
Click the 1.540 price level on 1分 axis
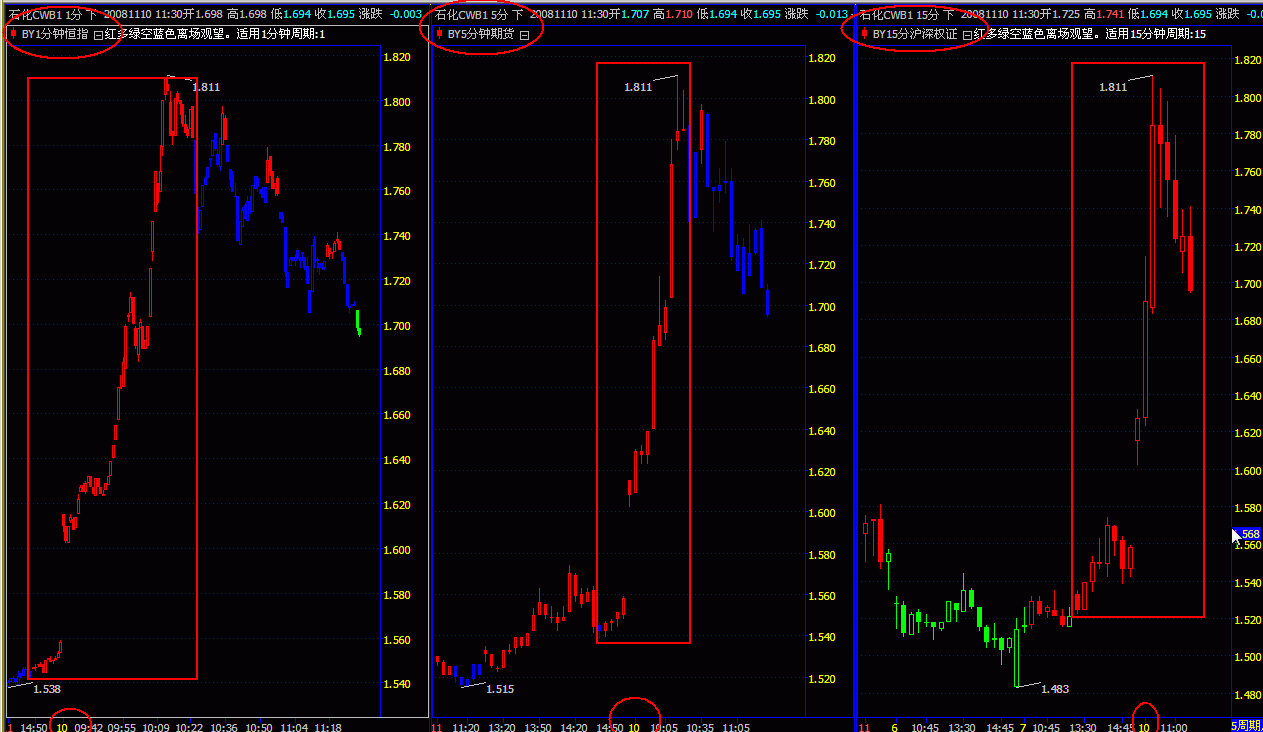(x=398, y=685)
